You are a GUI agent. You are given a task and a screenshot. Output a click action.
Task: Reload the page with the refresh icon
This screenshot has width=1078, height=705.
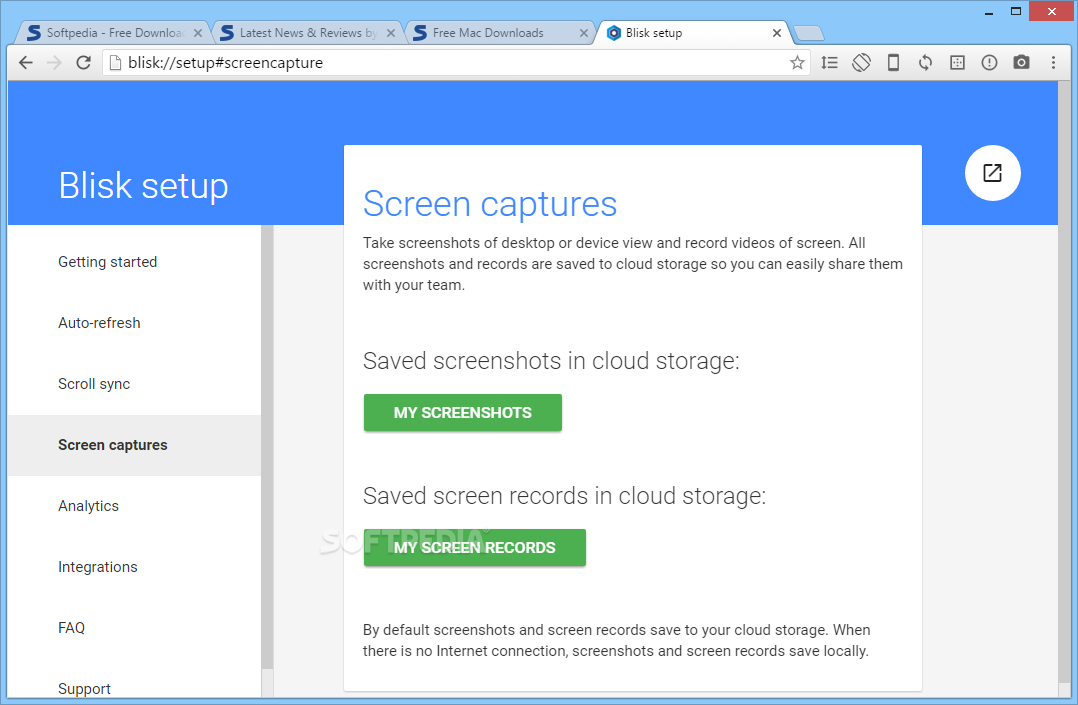point(83,63)
